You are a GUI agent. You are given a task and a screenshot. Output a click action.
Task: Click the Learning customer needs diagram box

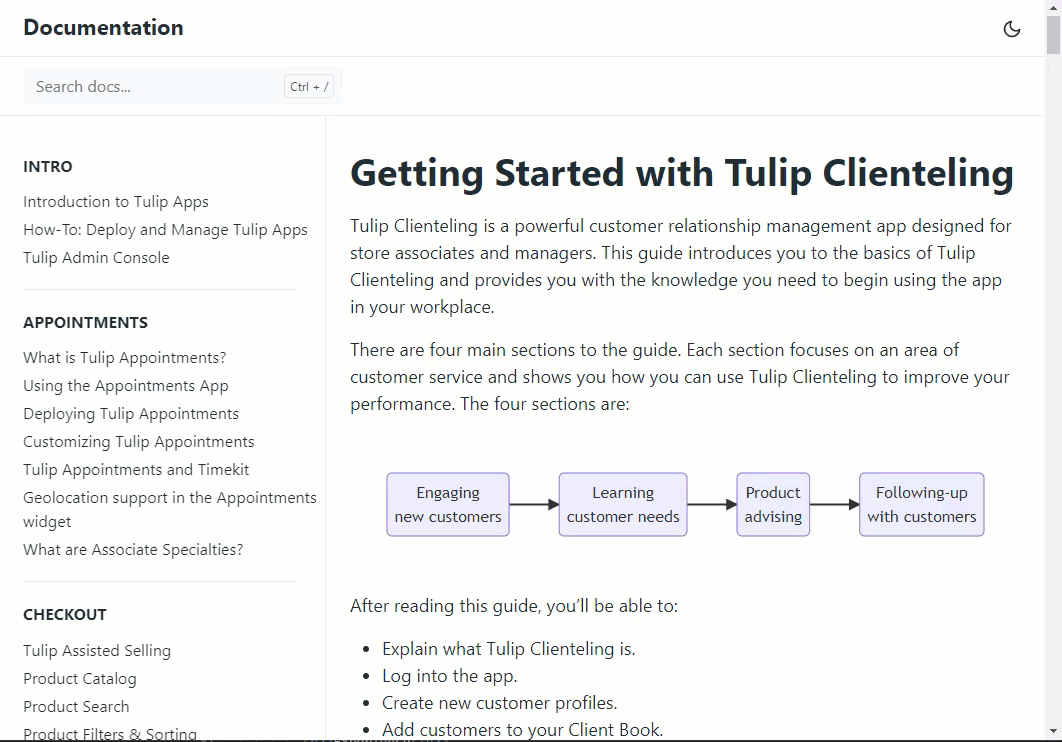coord(623,505)
